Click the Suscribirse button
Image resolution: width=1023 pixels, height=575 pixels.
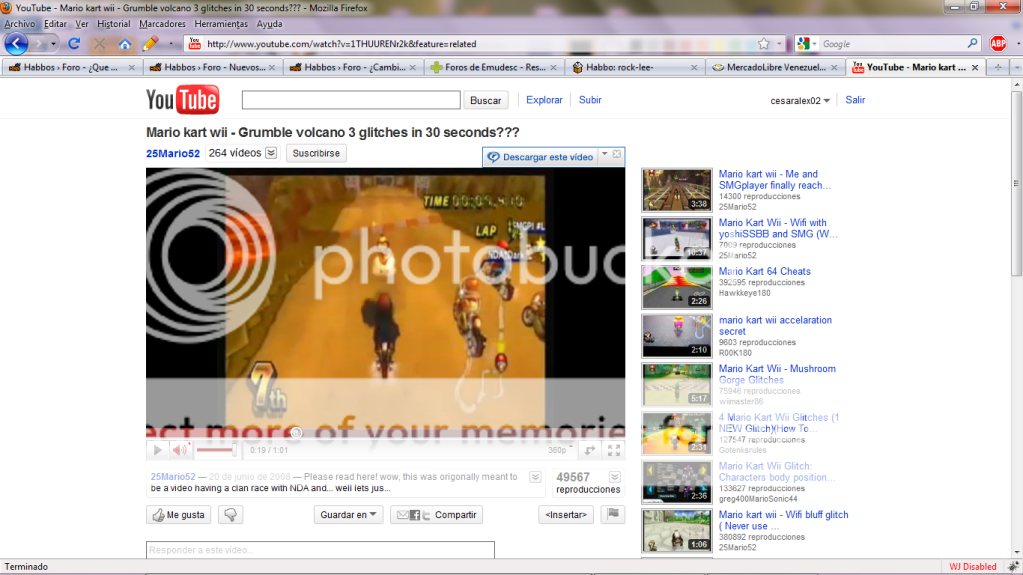(x=316, y=154)
